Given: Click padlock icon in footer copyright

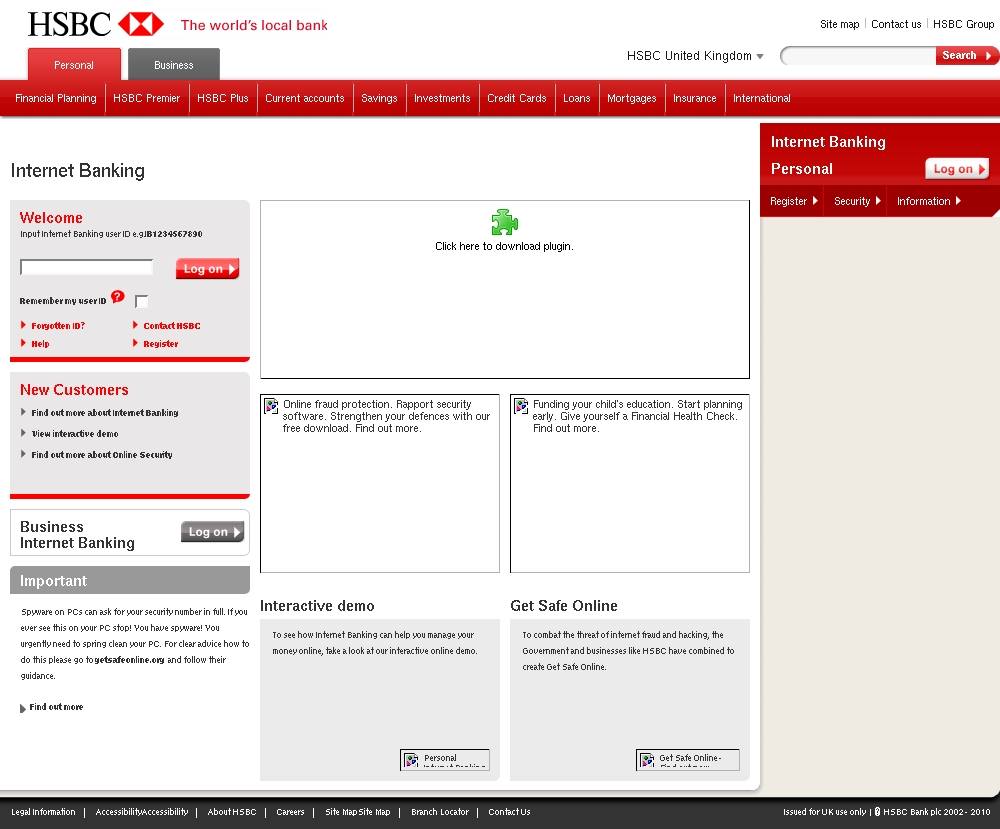Looking at the screenshot, I should pos(878,812).
